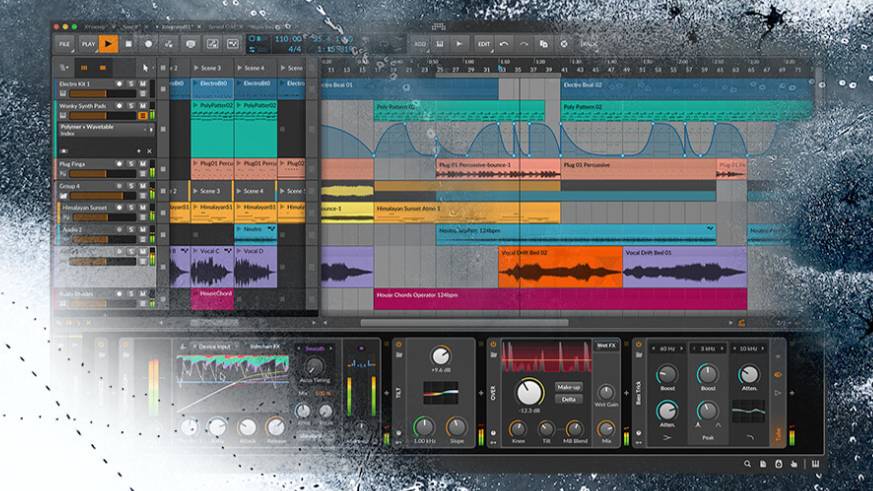Launch the Vocal C clip

point(197,251)
